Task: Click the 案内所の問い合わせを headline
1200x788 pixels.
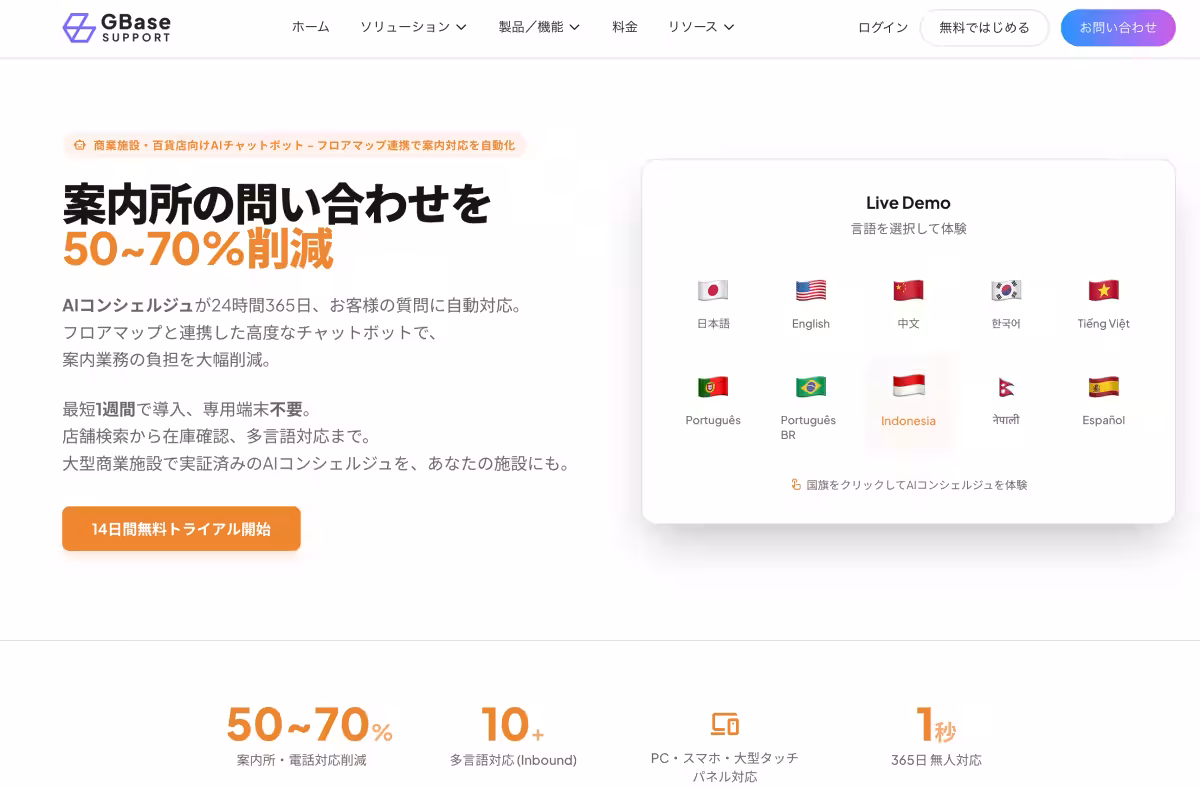Action: 277,204
